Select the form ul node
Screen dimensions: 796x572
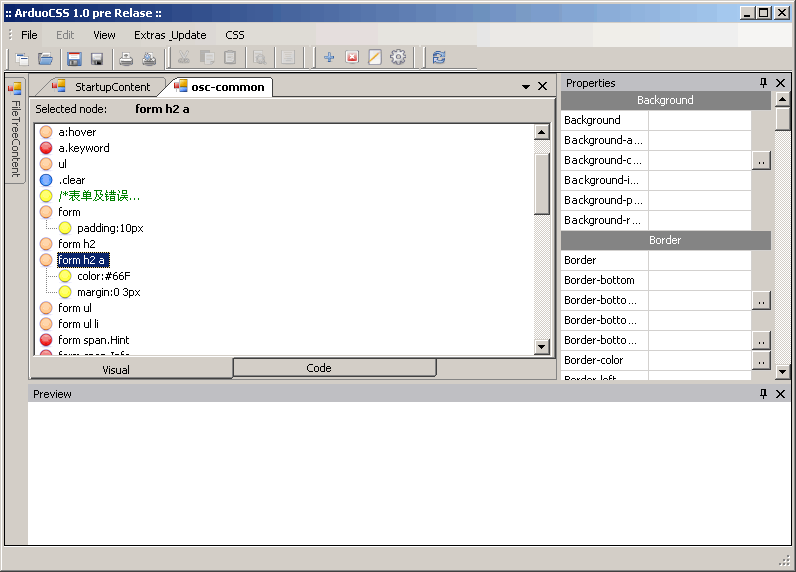pos(75,308)
